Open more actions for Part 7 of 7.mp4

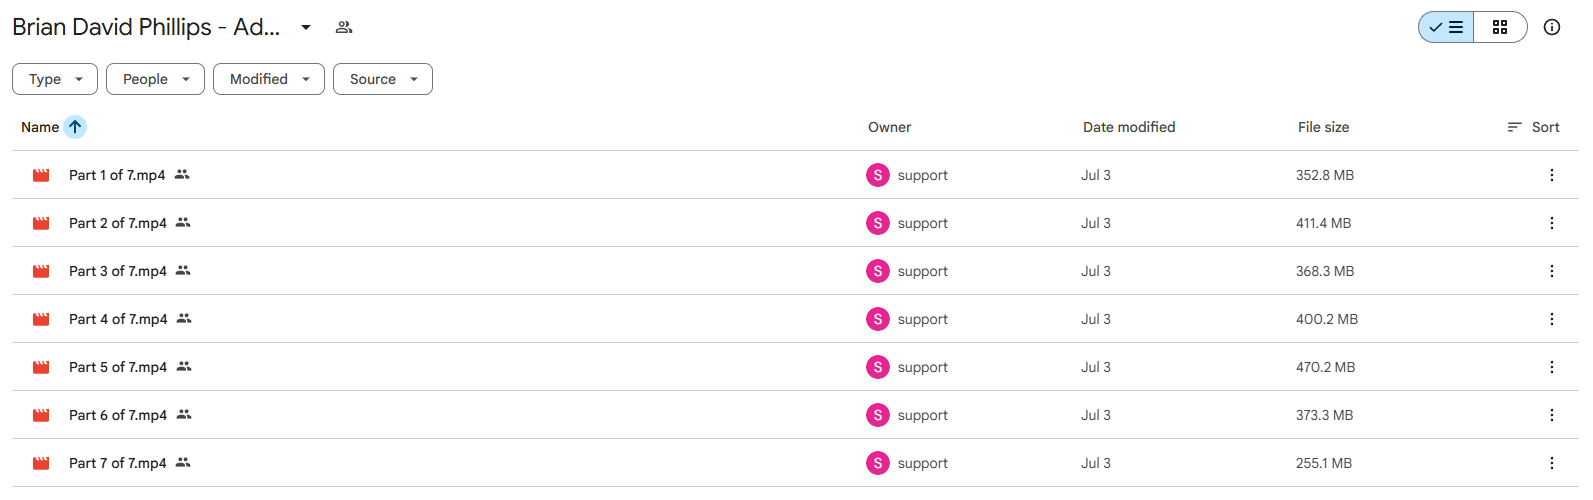1552,463
